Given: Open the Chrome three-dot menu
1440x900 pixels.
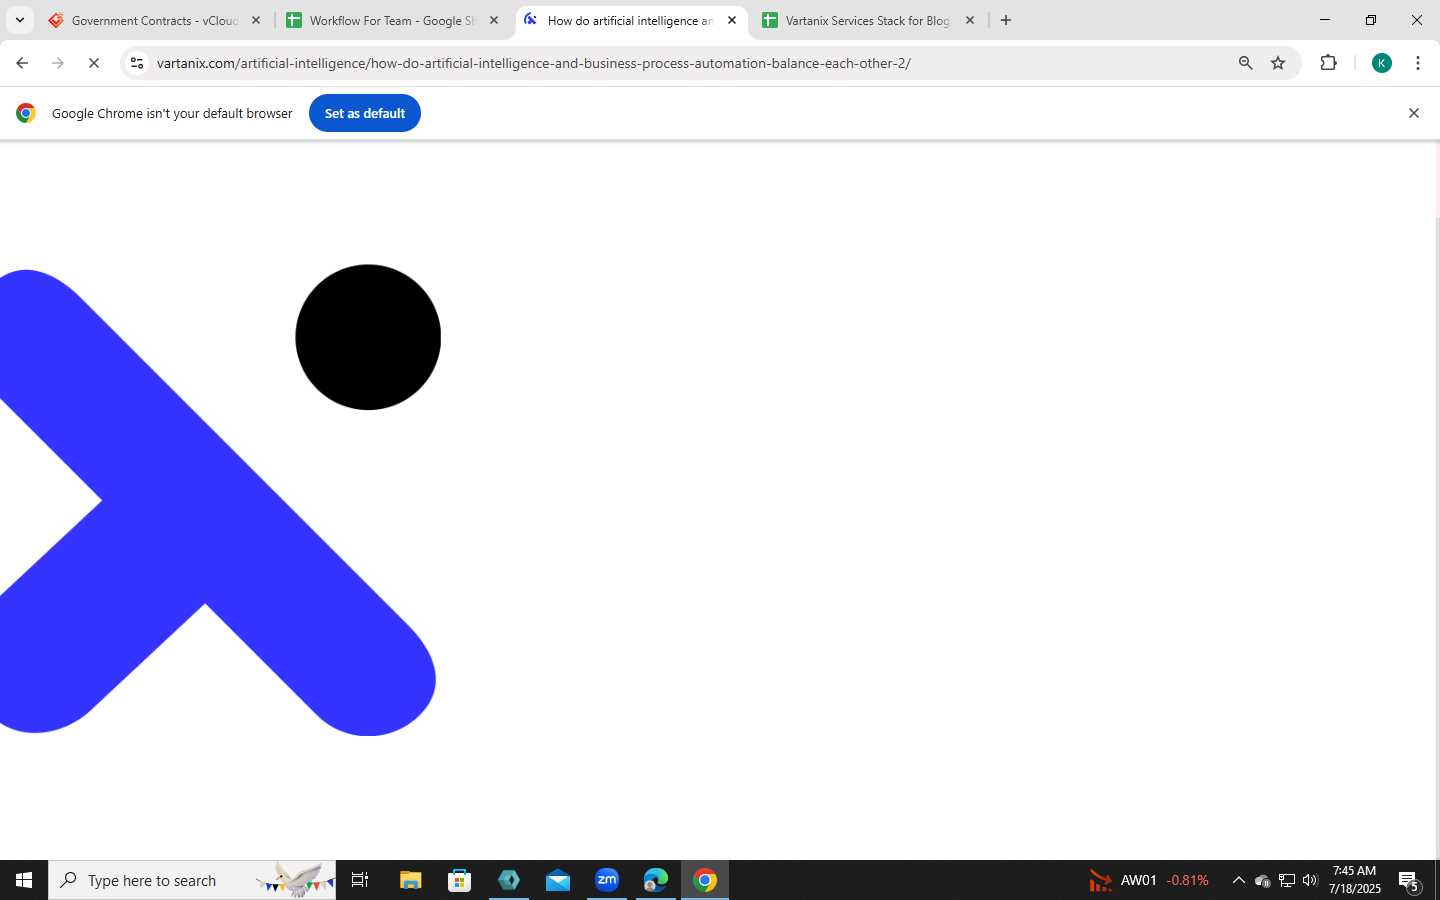Looking at the screenshot, I should coord(1418,63).
